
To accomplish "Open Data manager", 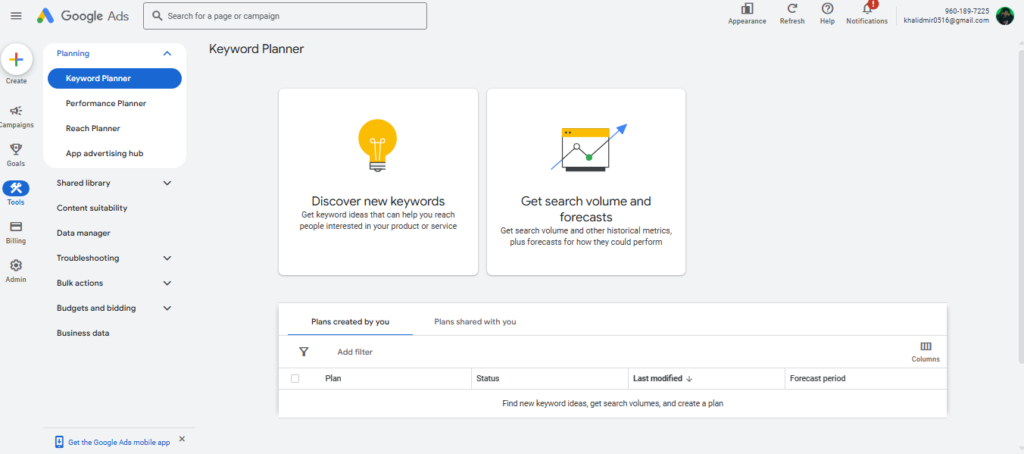I will [x=84, y=233].
